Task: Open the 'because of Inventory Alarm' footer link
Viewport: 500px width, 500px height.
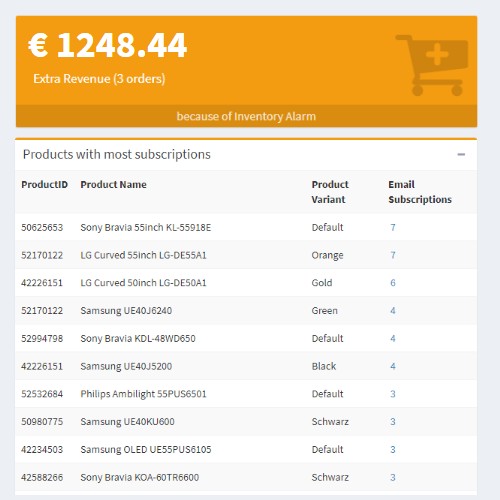Action: 246,116
